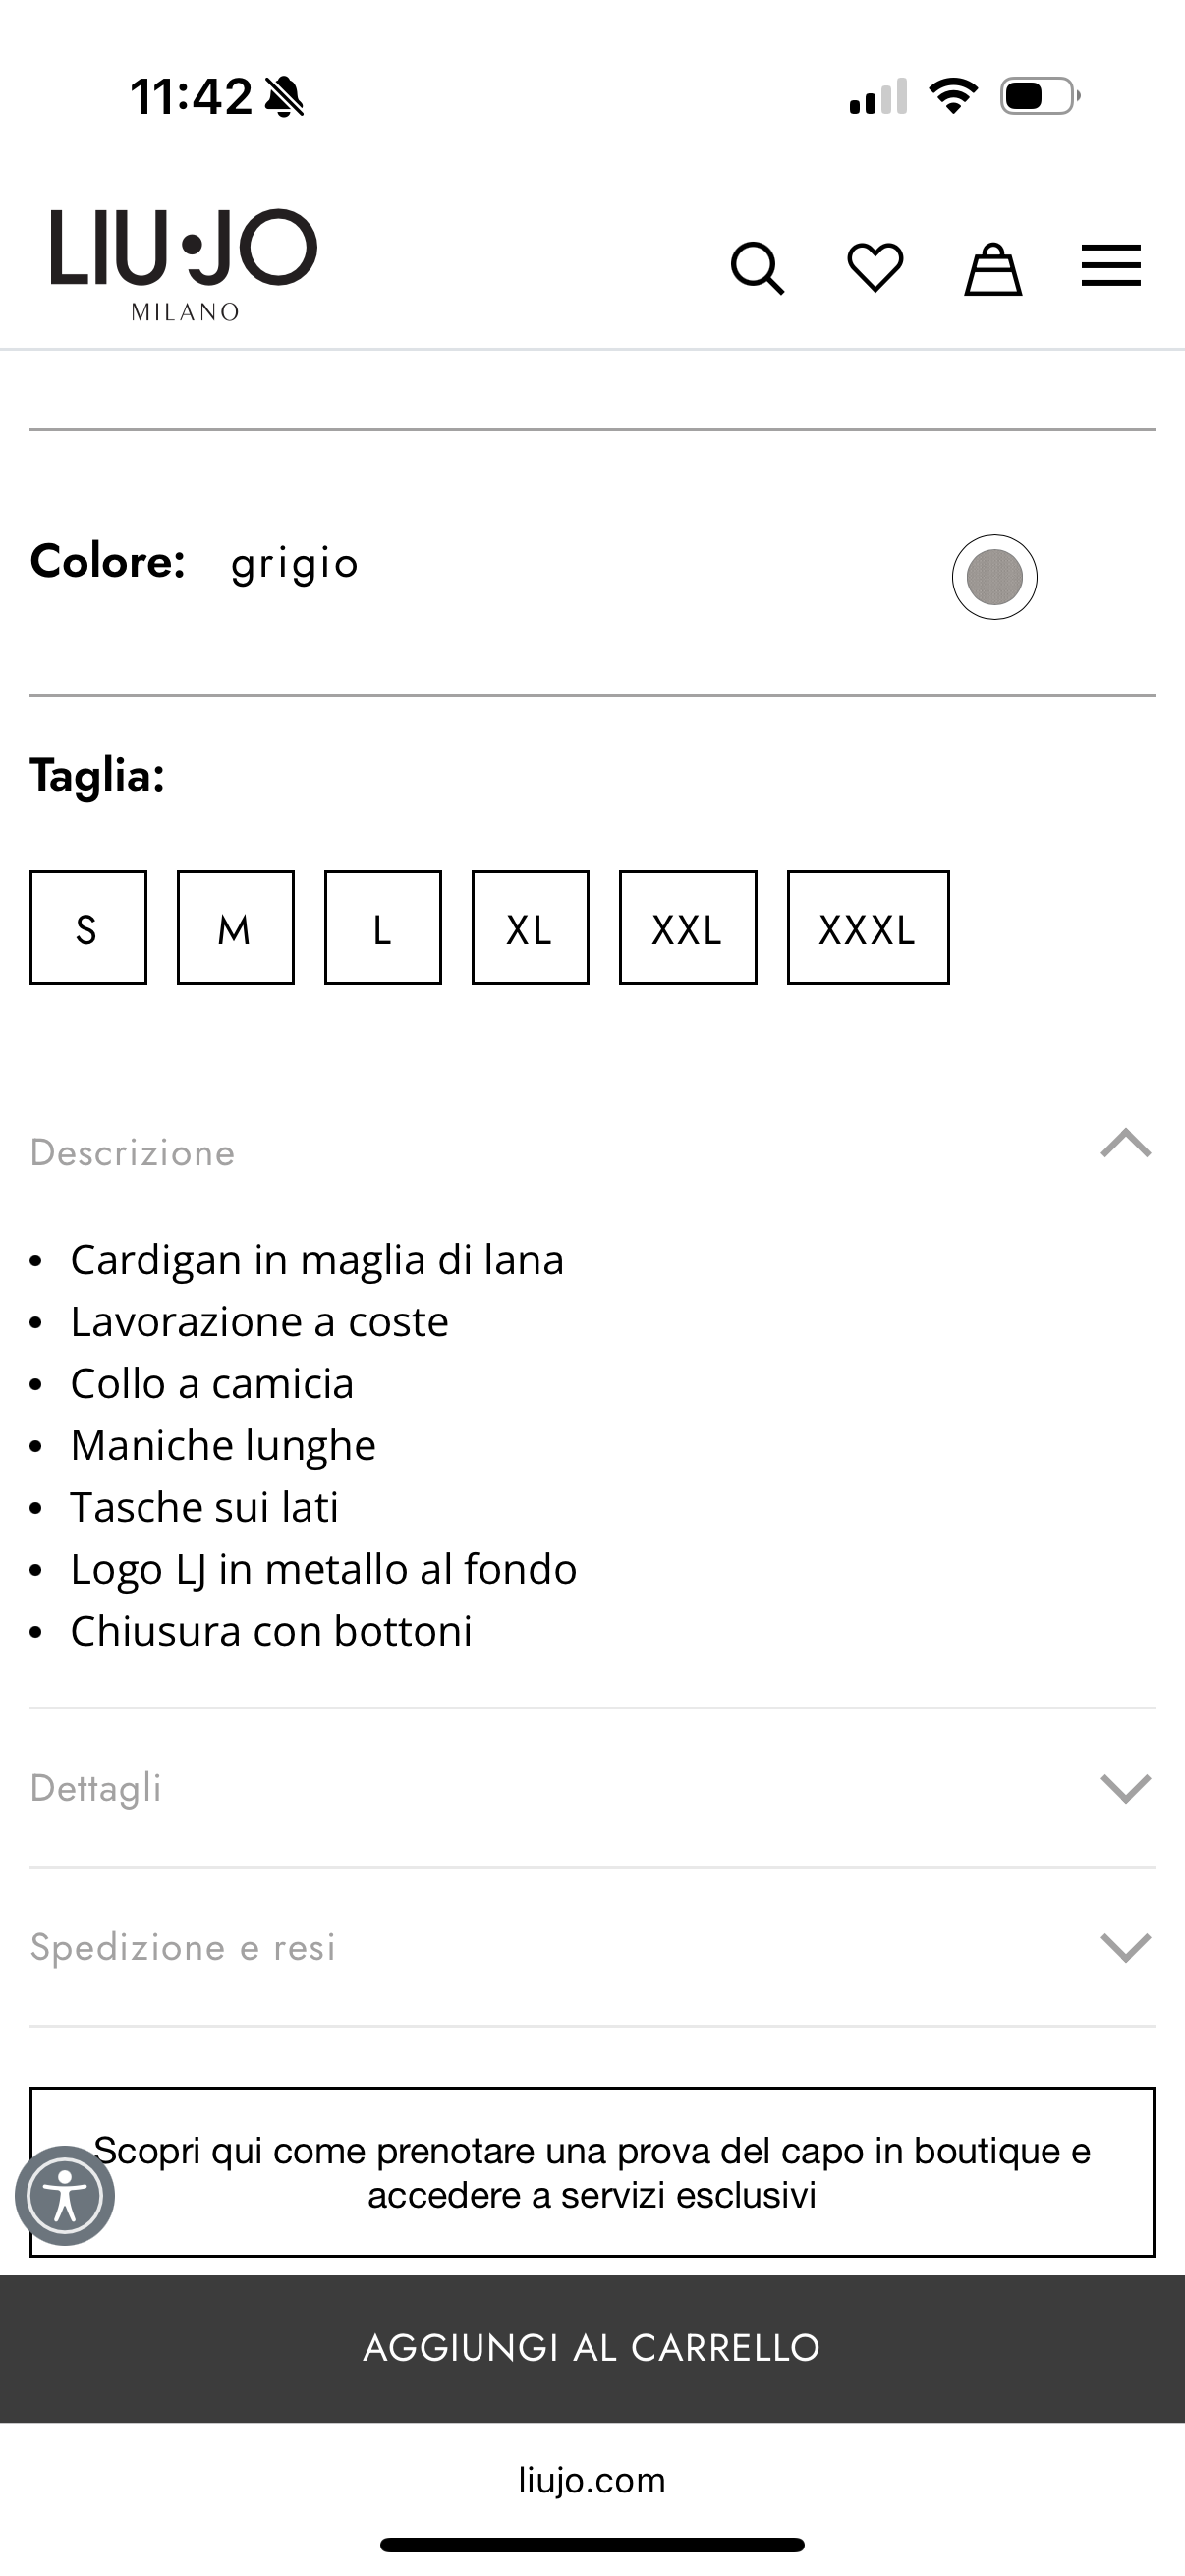Open the boutique fitting booking link

(x=592, y=2172)
